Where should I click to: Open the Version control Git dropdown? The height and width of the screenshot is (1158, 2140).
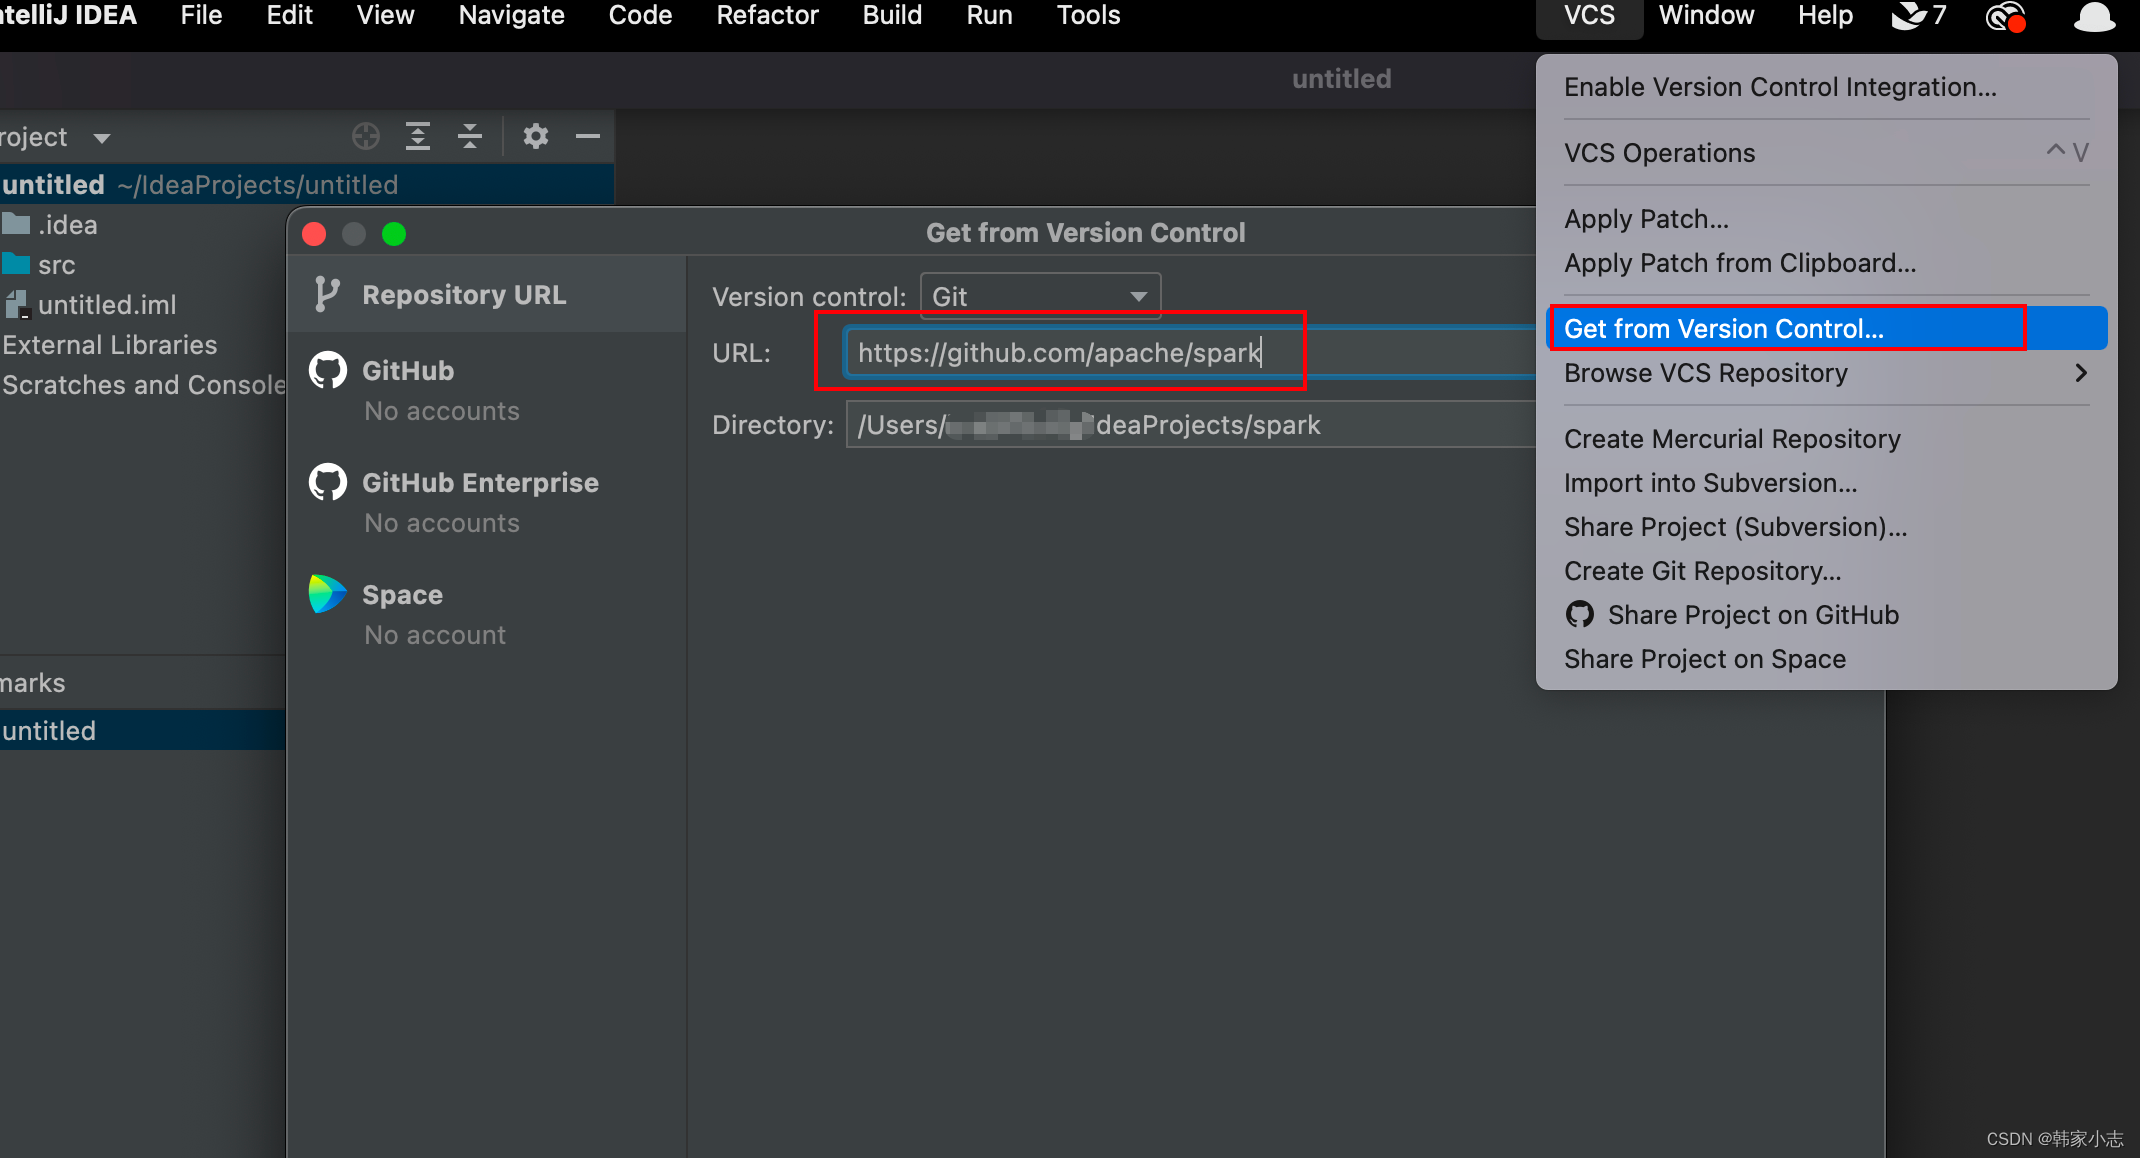pyautogui.click(x=1040, y=296)
